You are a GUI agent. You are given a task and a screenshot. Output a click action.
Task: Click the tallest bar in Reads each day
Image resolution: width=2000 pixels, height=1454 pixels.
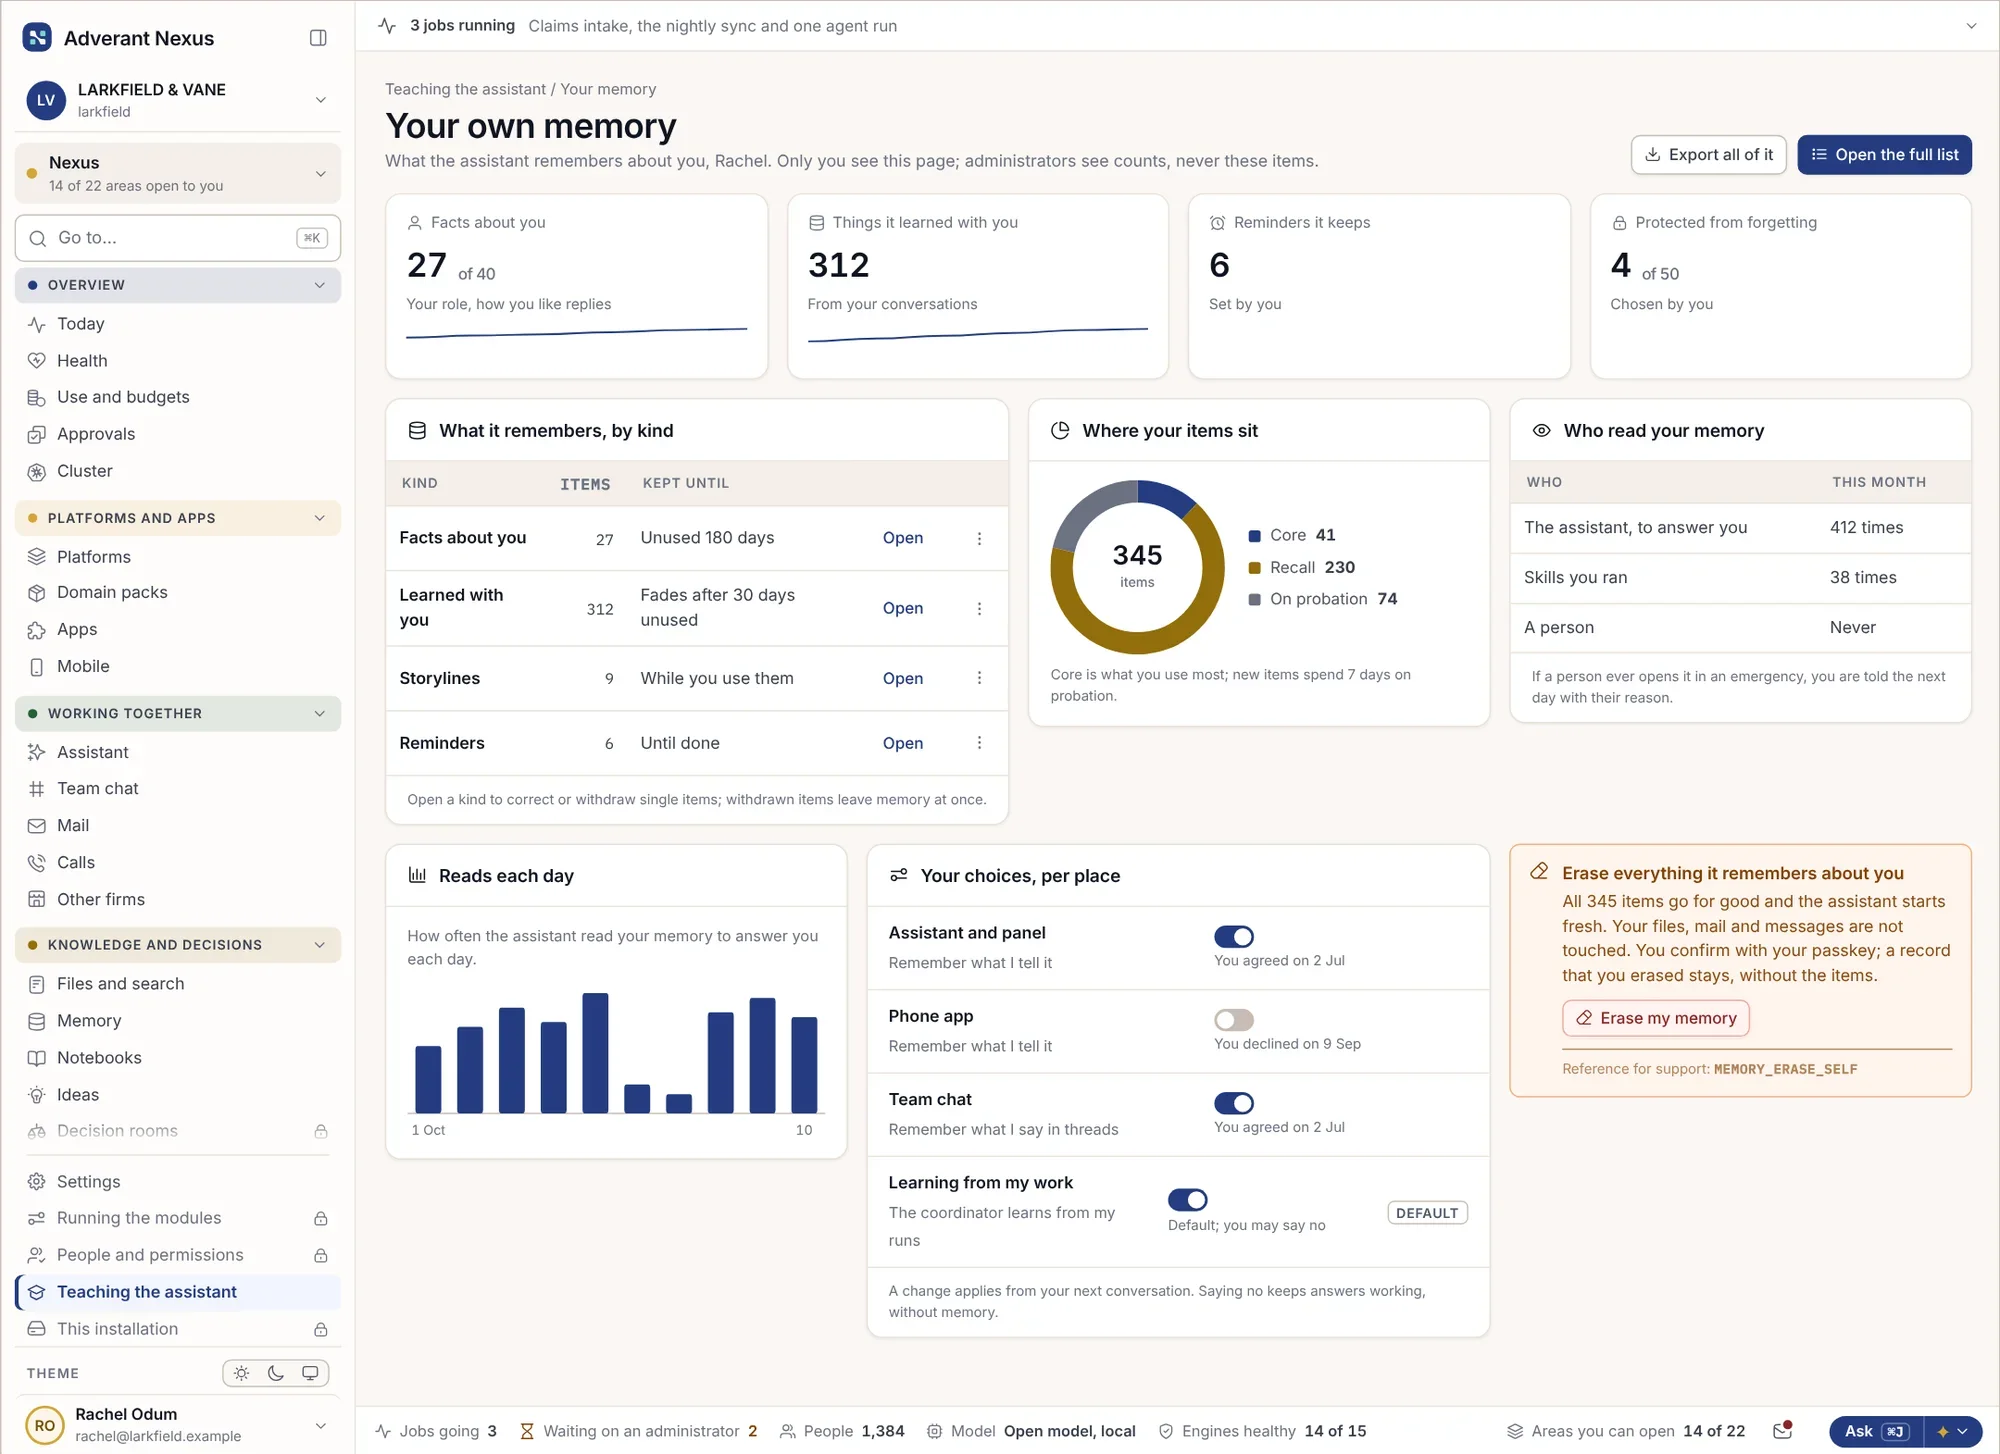tap(595, 1053)
